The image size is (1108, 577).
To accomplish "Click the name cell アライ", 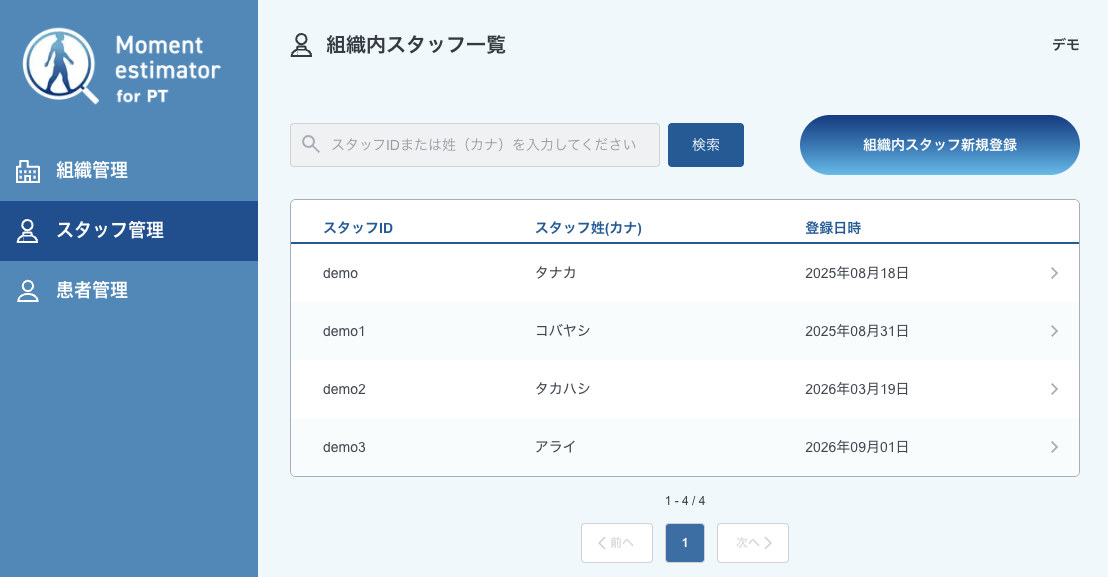I will pyautogui.click(x=555, y=446).
